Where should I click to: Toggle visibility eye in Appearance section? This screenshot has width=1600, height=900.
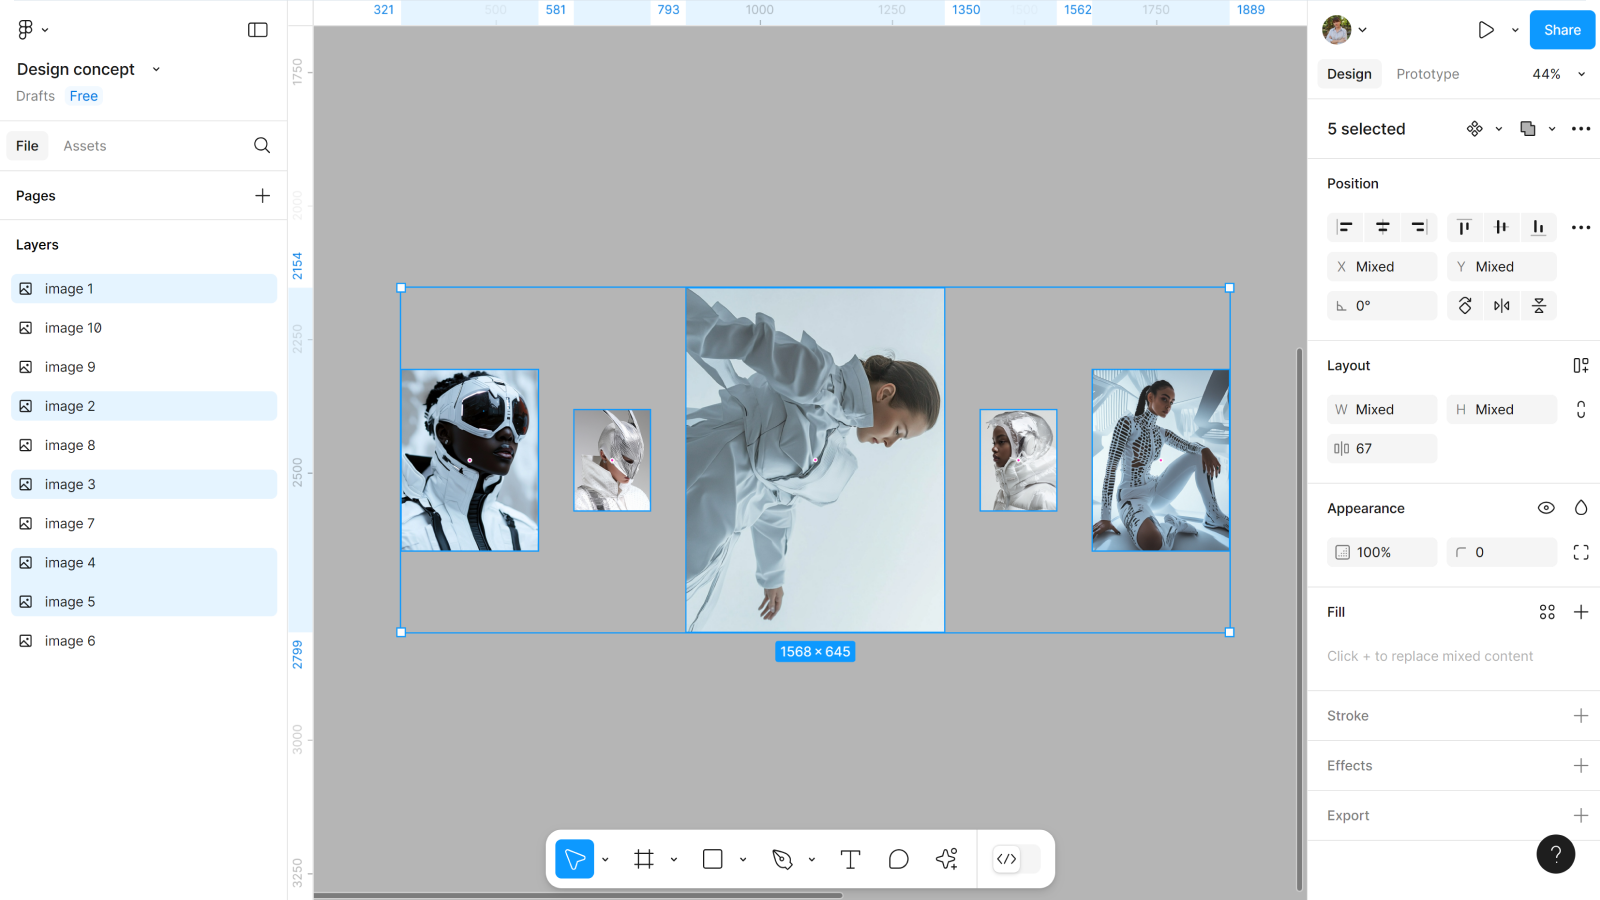coord(1546,508)
